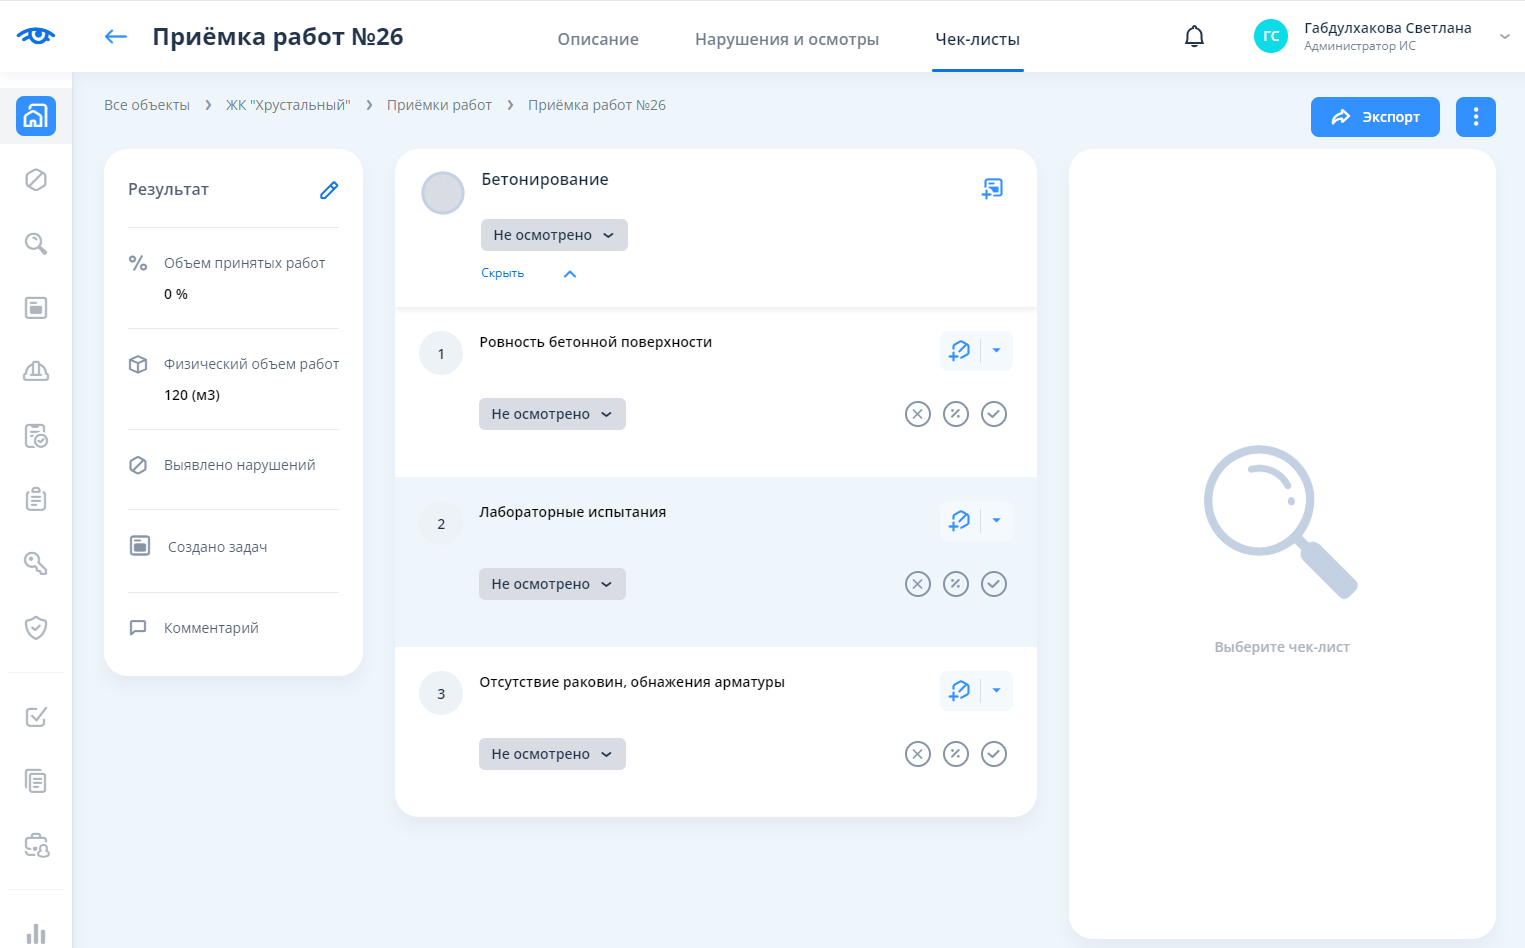Image resolution: width=1525 pixels, height=948 pixels.
Task: Open the three-dot more options menu
Action: tap(1475, 117)
